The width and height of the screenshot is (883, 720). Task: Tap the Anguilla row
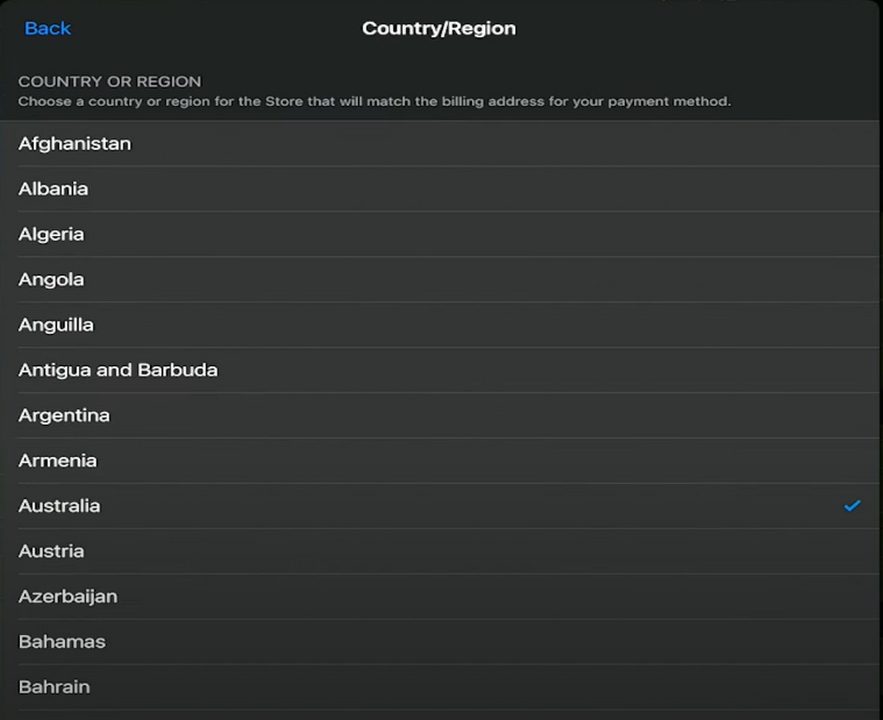[x=56, y=324]
